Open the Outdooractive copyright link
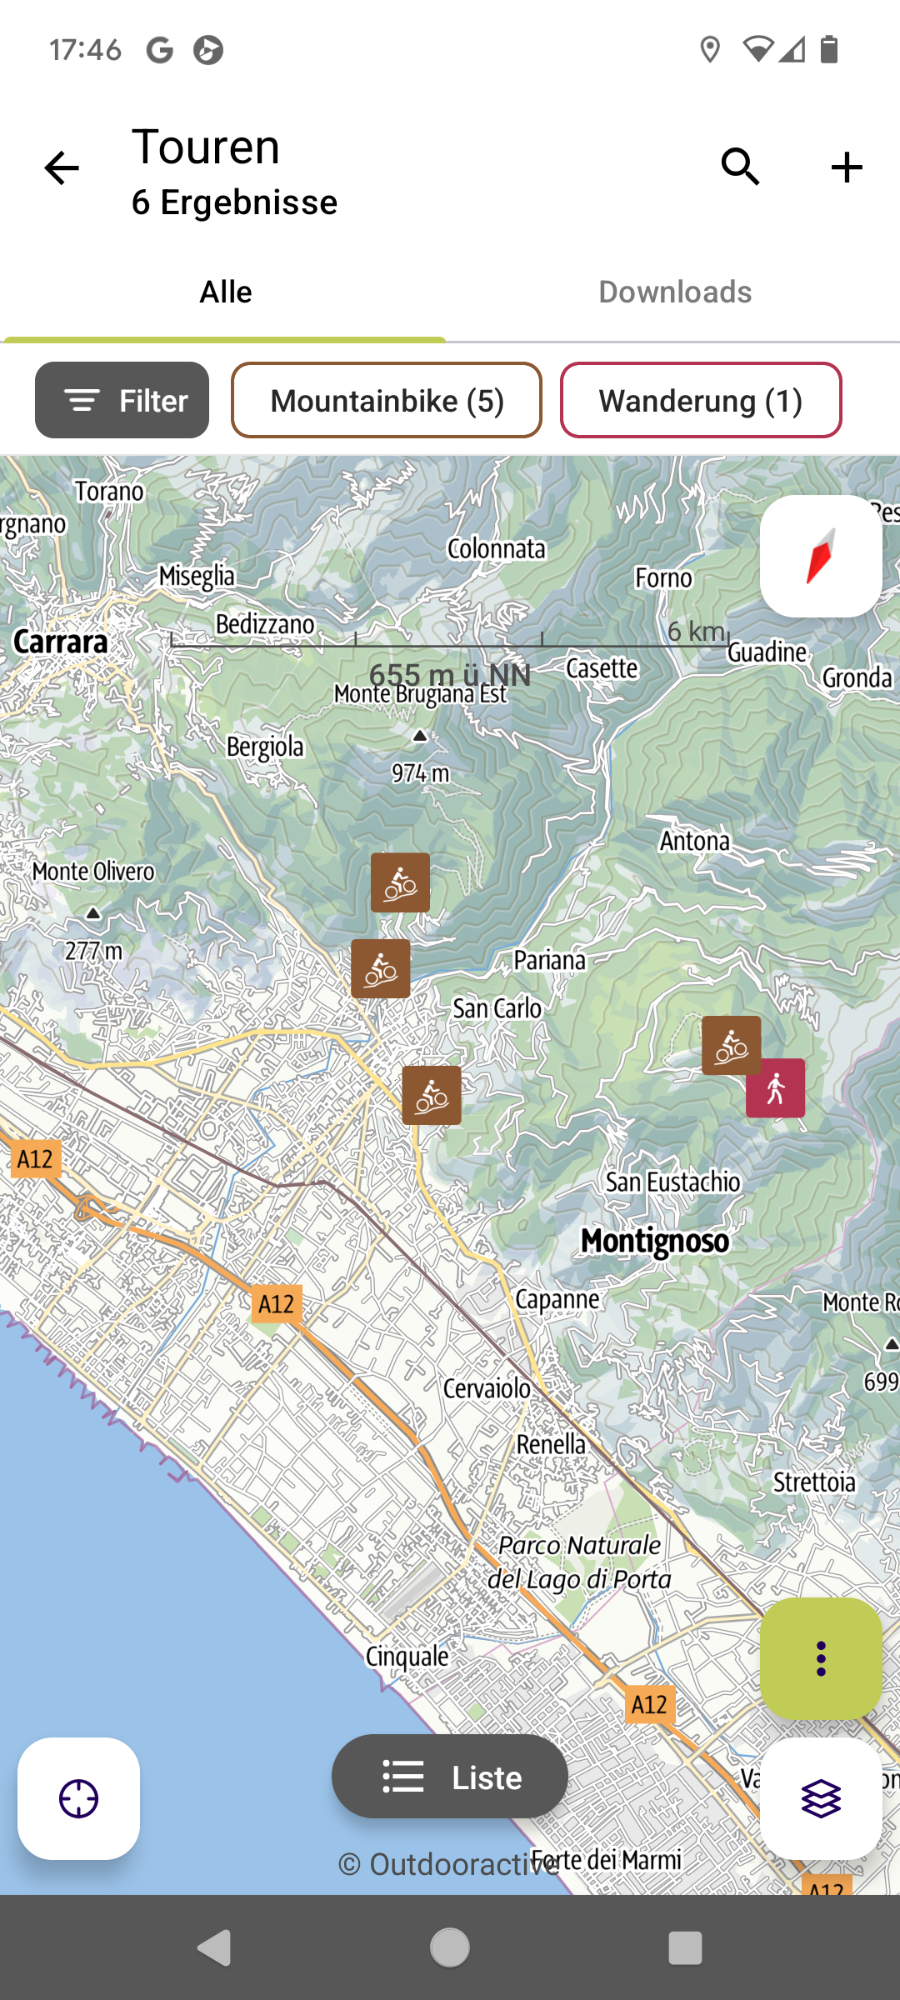Screen dimensions: 900x2000 click(x=448, y=1865)
